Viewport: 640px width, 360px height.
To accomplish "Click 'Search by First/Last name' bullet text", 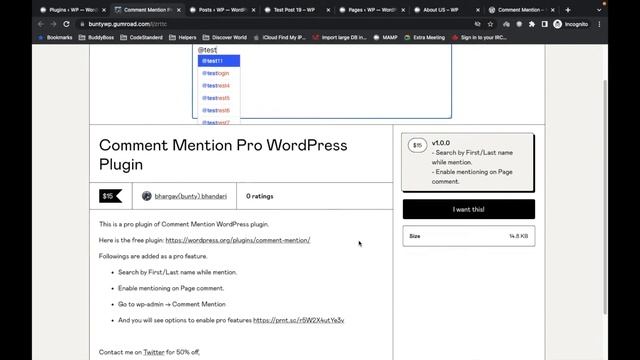I will click(x=177, y=272).
